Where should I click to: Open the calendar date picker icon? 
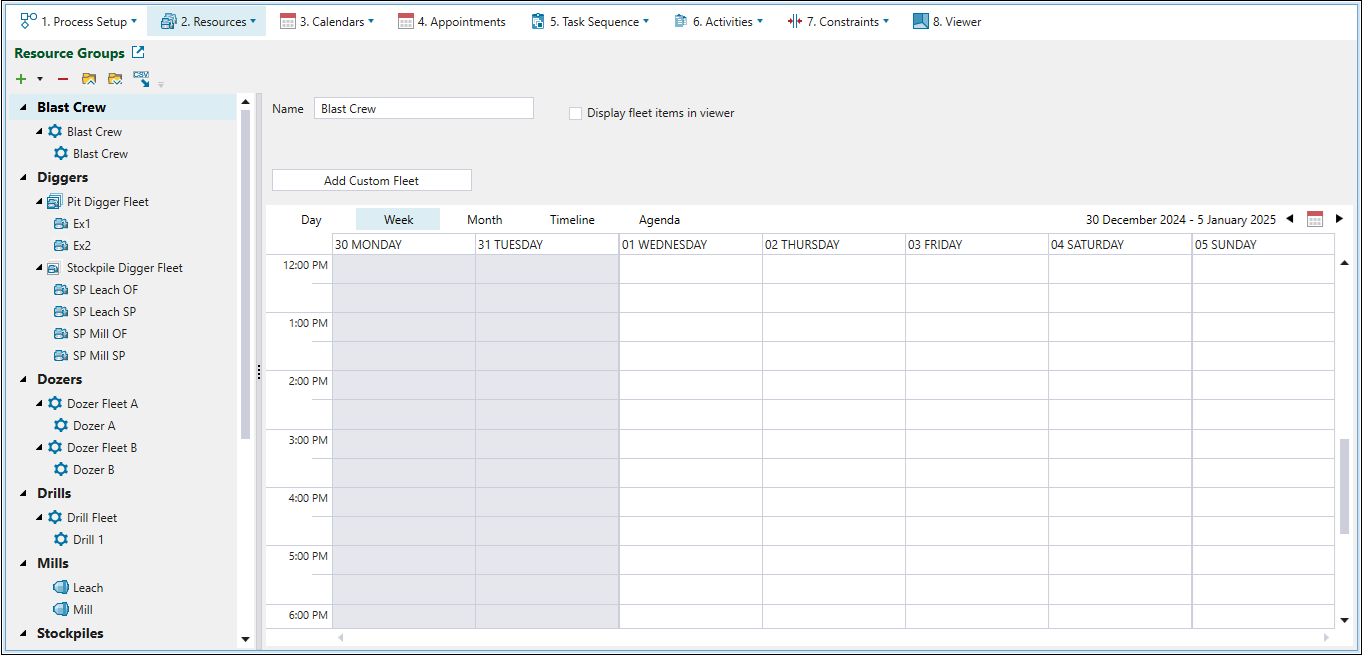click(1315, 219)
